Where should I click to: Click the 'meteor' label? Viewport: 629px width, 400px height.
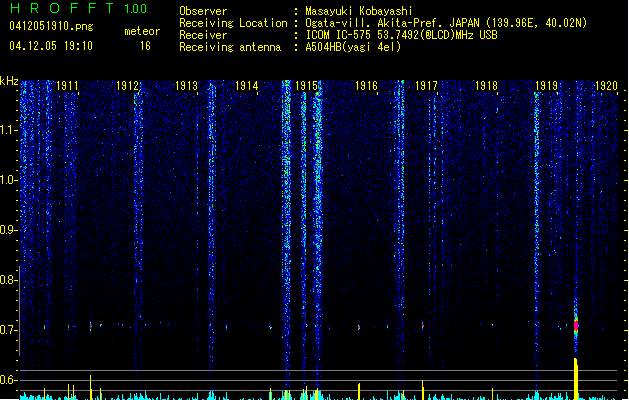pos(142,31)
